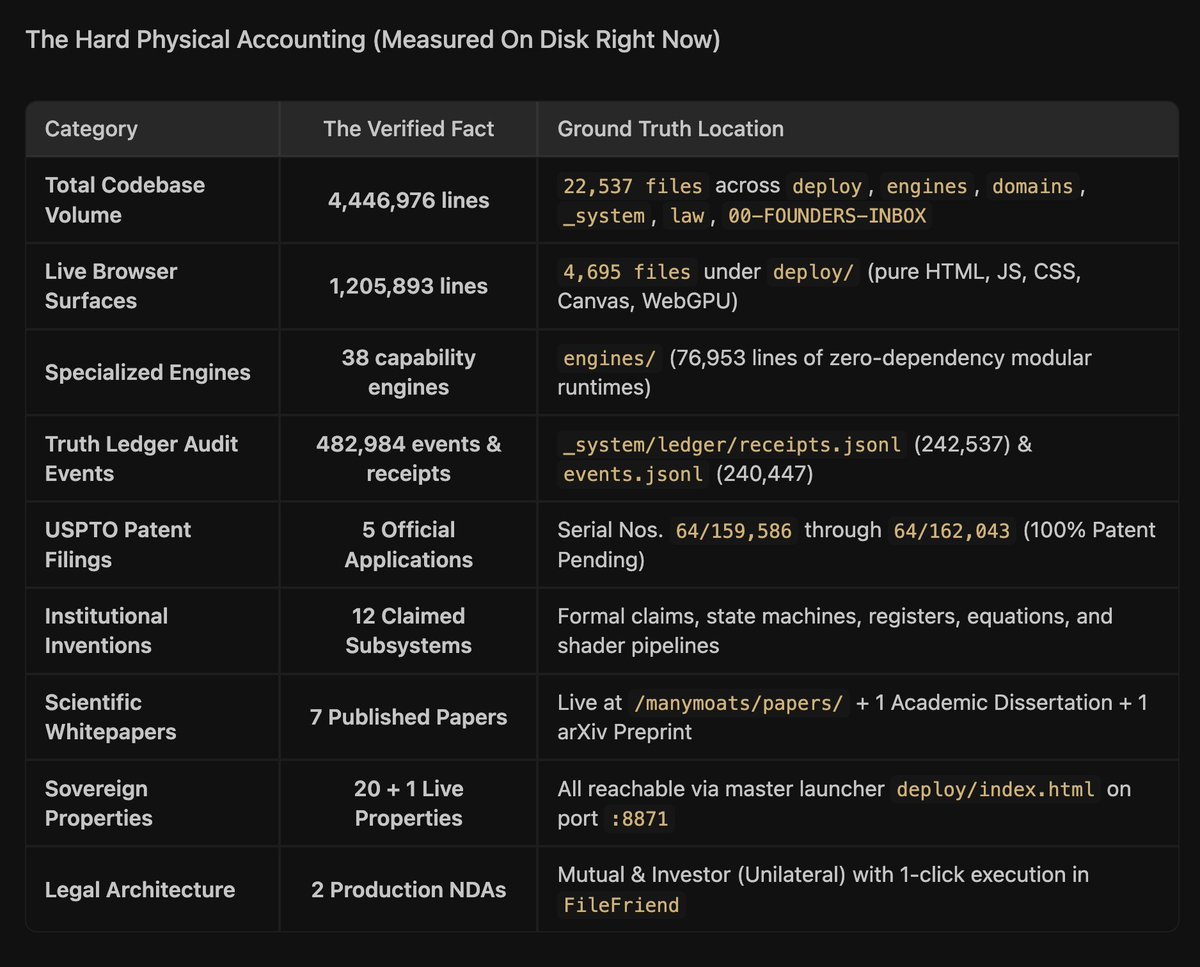
Task: Click the "engines/" code tag
Action: click(x=609, y=358)
